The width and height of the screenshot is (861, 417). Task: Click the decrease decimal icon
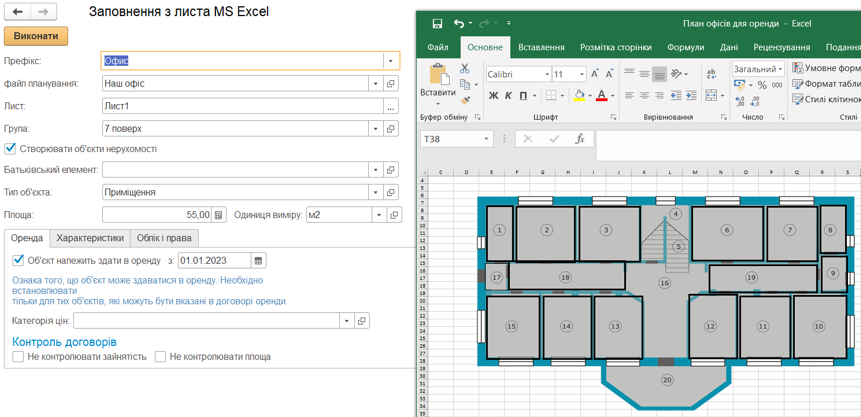(x=755, y=101)
